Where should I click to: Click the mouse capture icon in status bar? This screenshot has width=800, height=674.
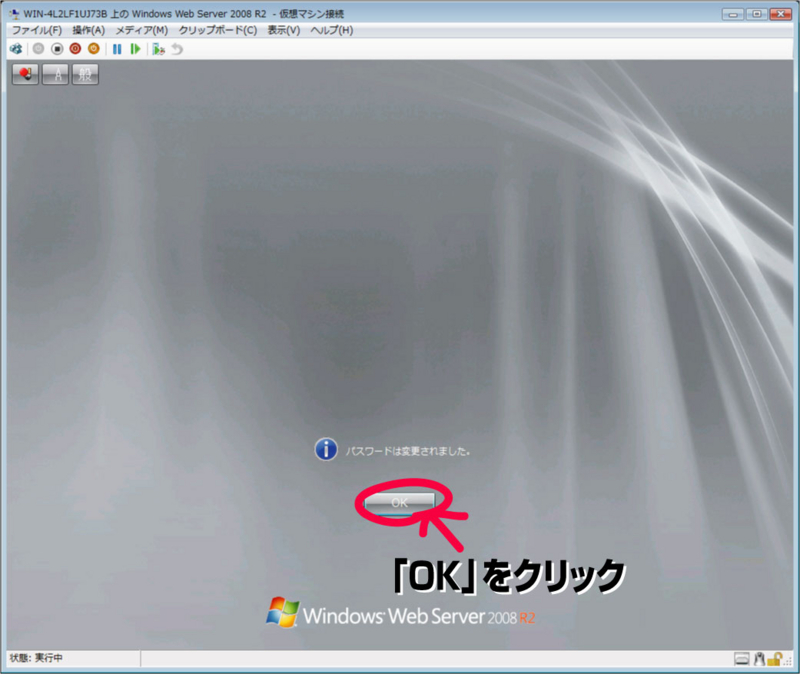click(759, 661)
